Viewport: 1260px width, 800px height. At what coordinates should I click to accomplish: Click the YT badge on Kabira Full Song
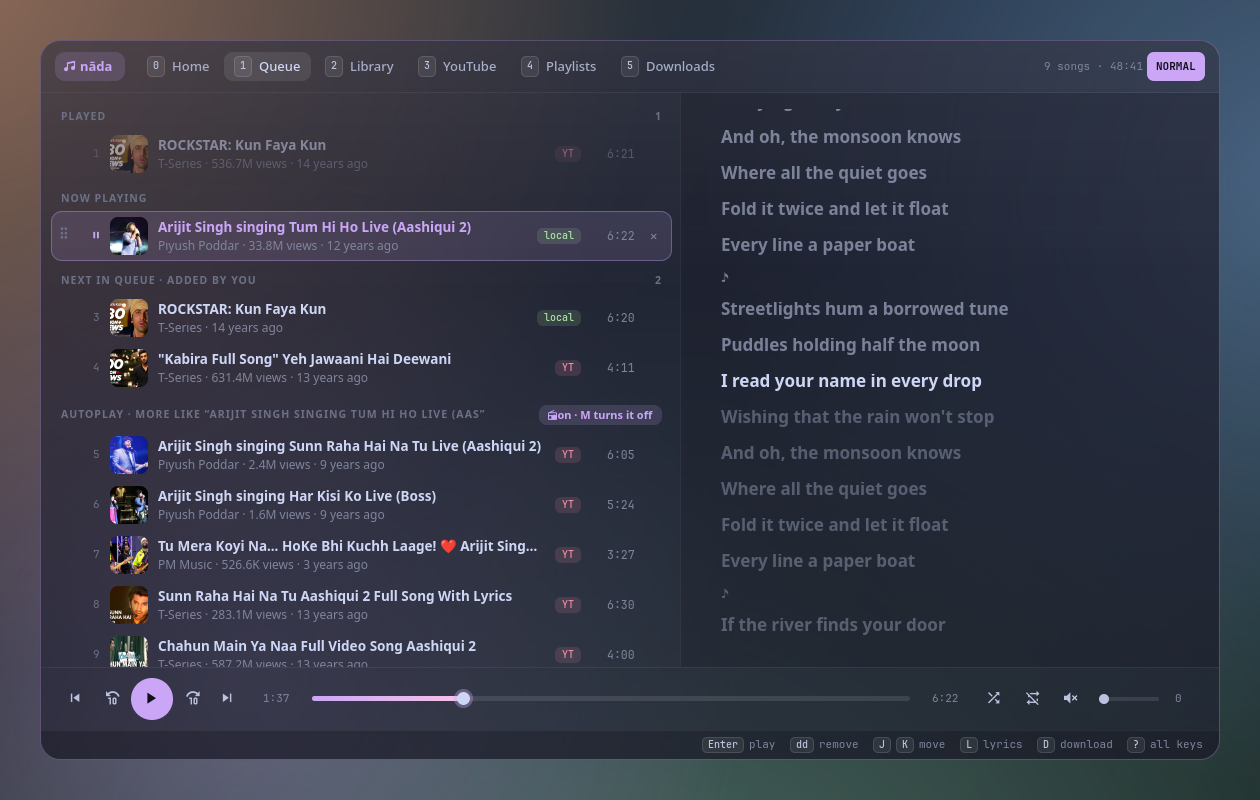pos(568,368)
